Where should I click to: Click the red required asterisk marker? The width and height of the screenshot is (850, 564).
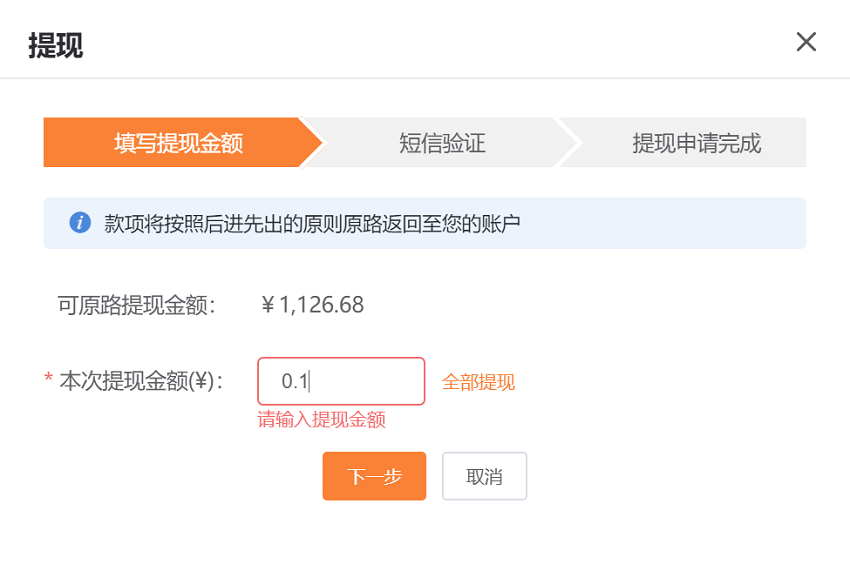[x=48, y=377]
